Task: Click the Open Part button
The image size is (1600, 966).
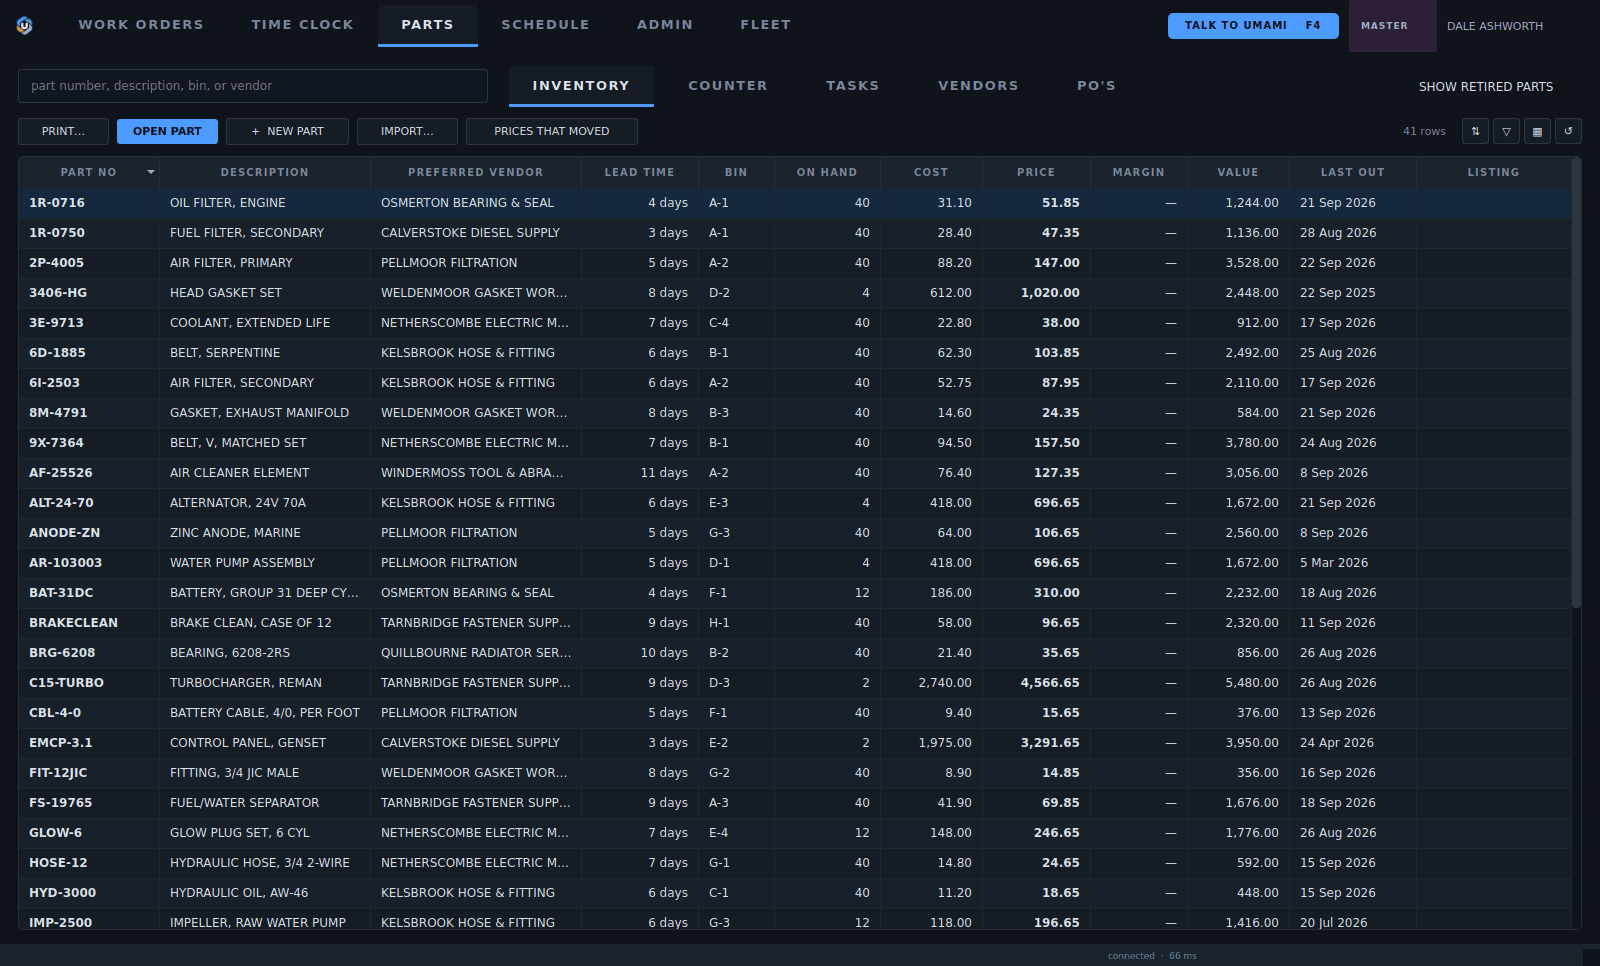Action: (x=167, y=131)
